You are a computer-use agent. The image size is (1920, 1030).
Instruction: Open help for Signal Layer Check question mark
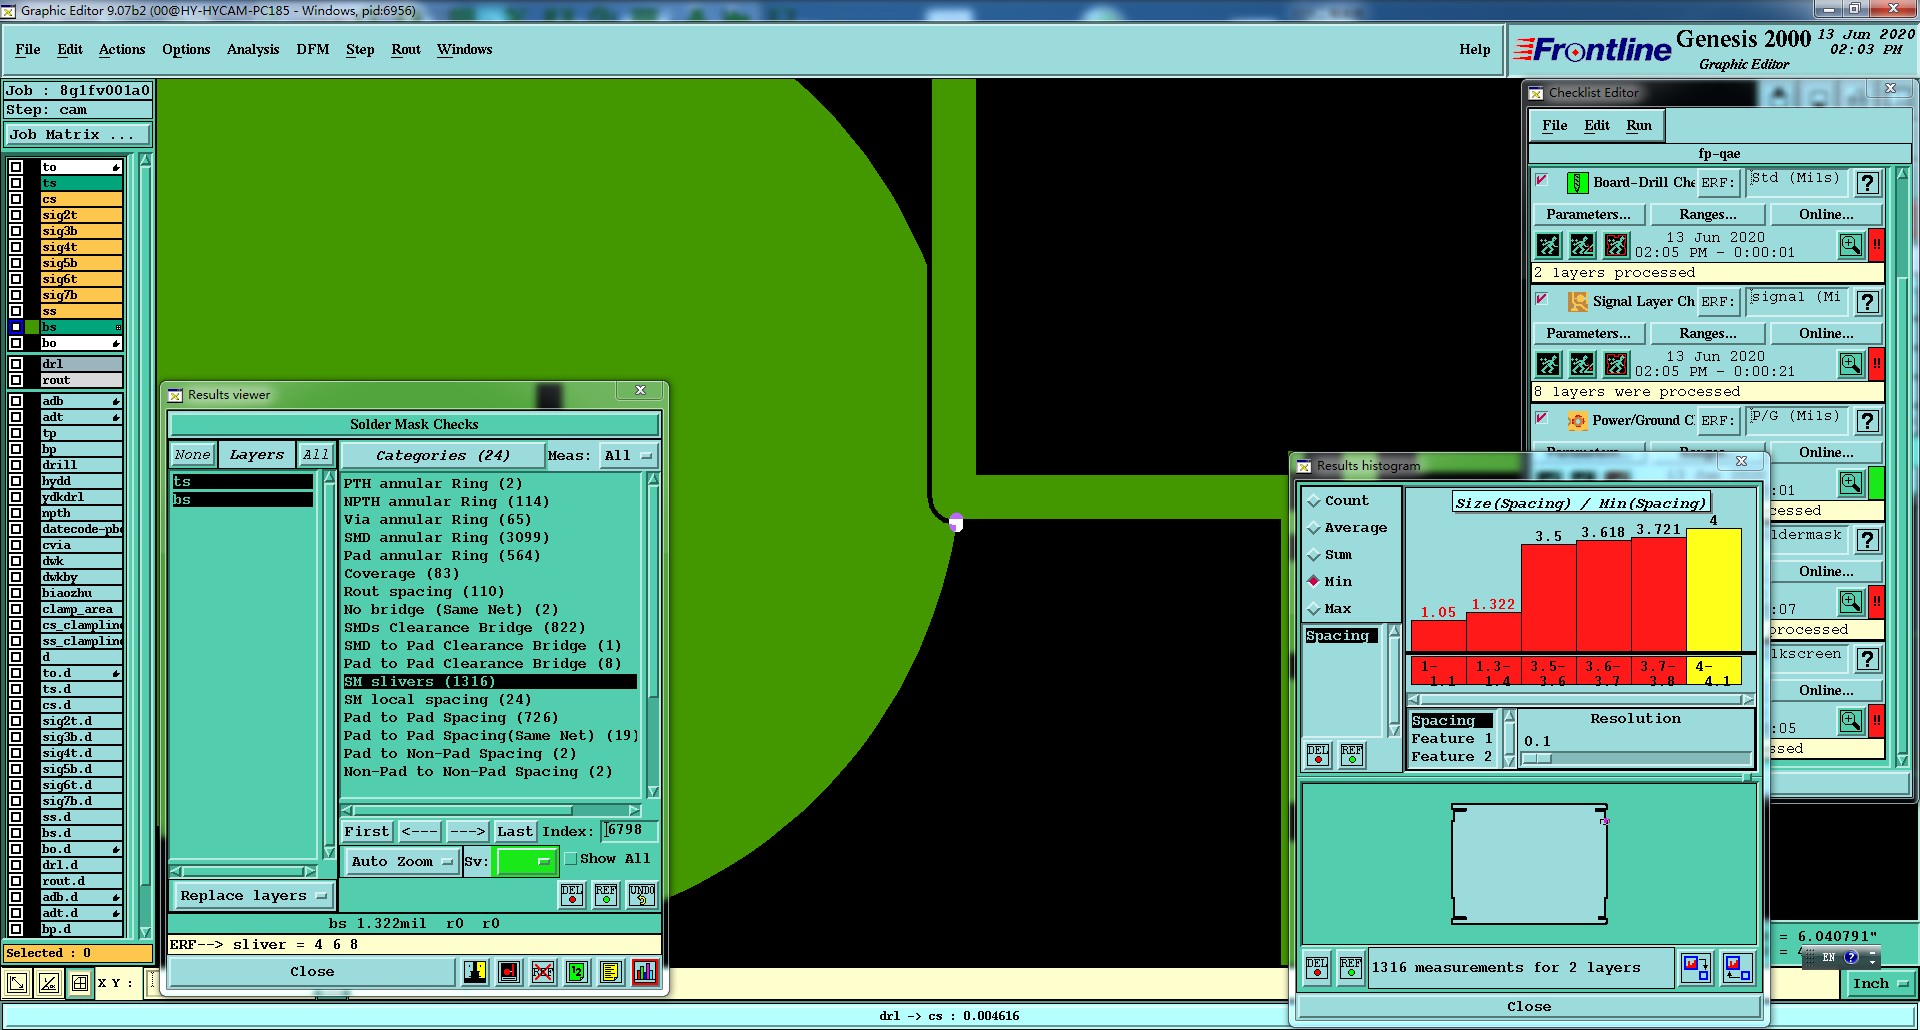tap(1867, 302)
